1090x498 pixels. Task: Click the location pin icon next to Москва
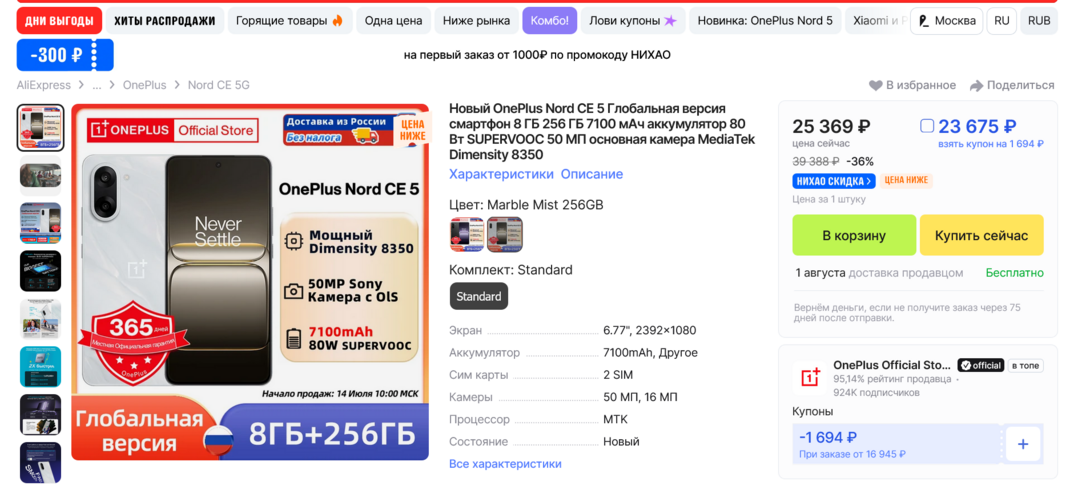click(x=924, y=21)
